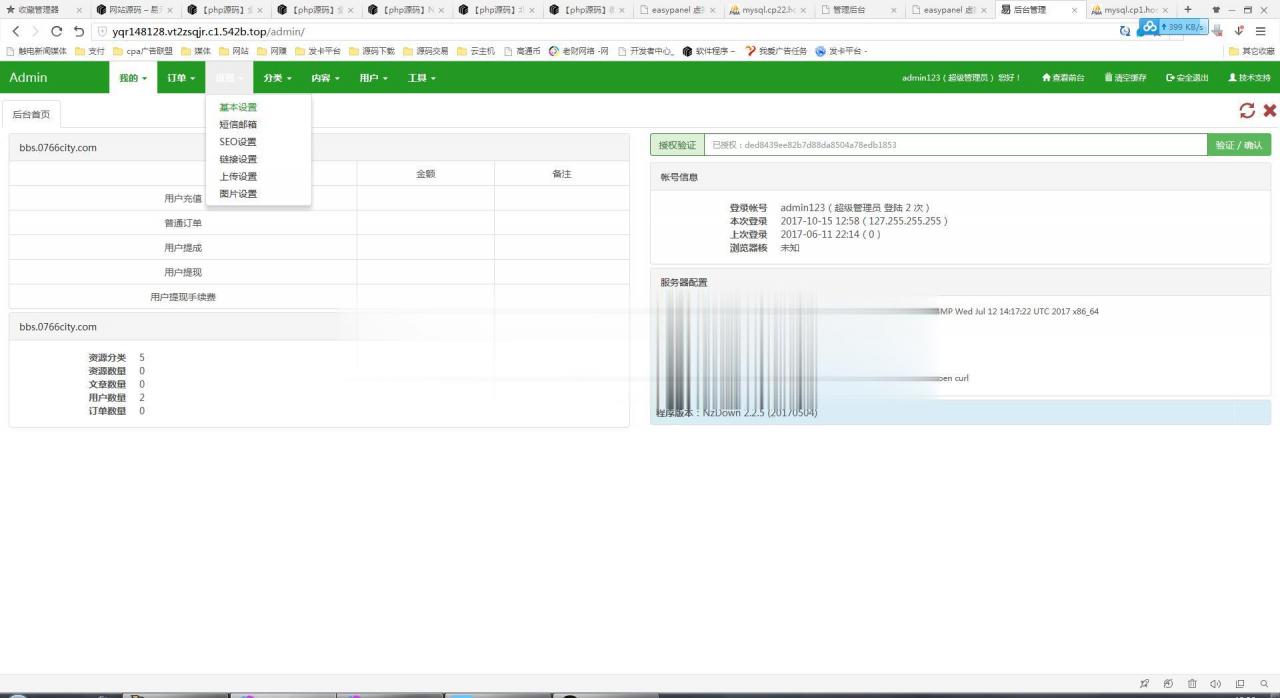Open the 软件程序 bookmark
This screenshot has height=698, width=1280.
709,51
